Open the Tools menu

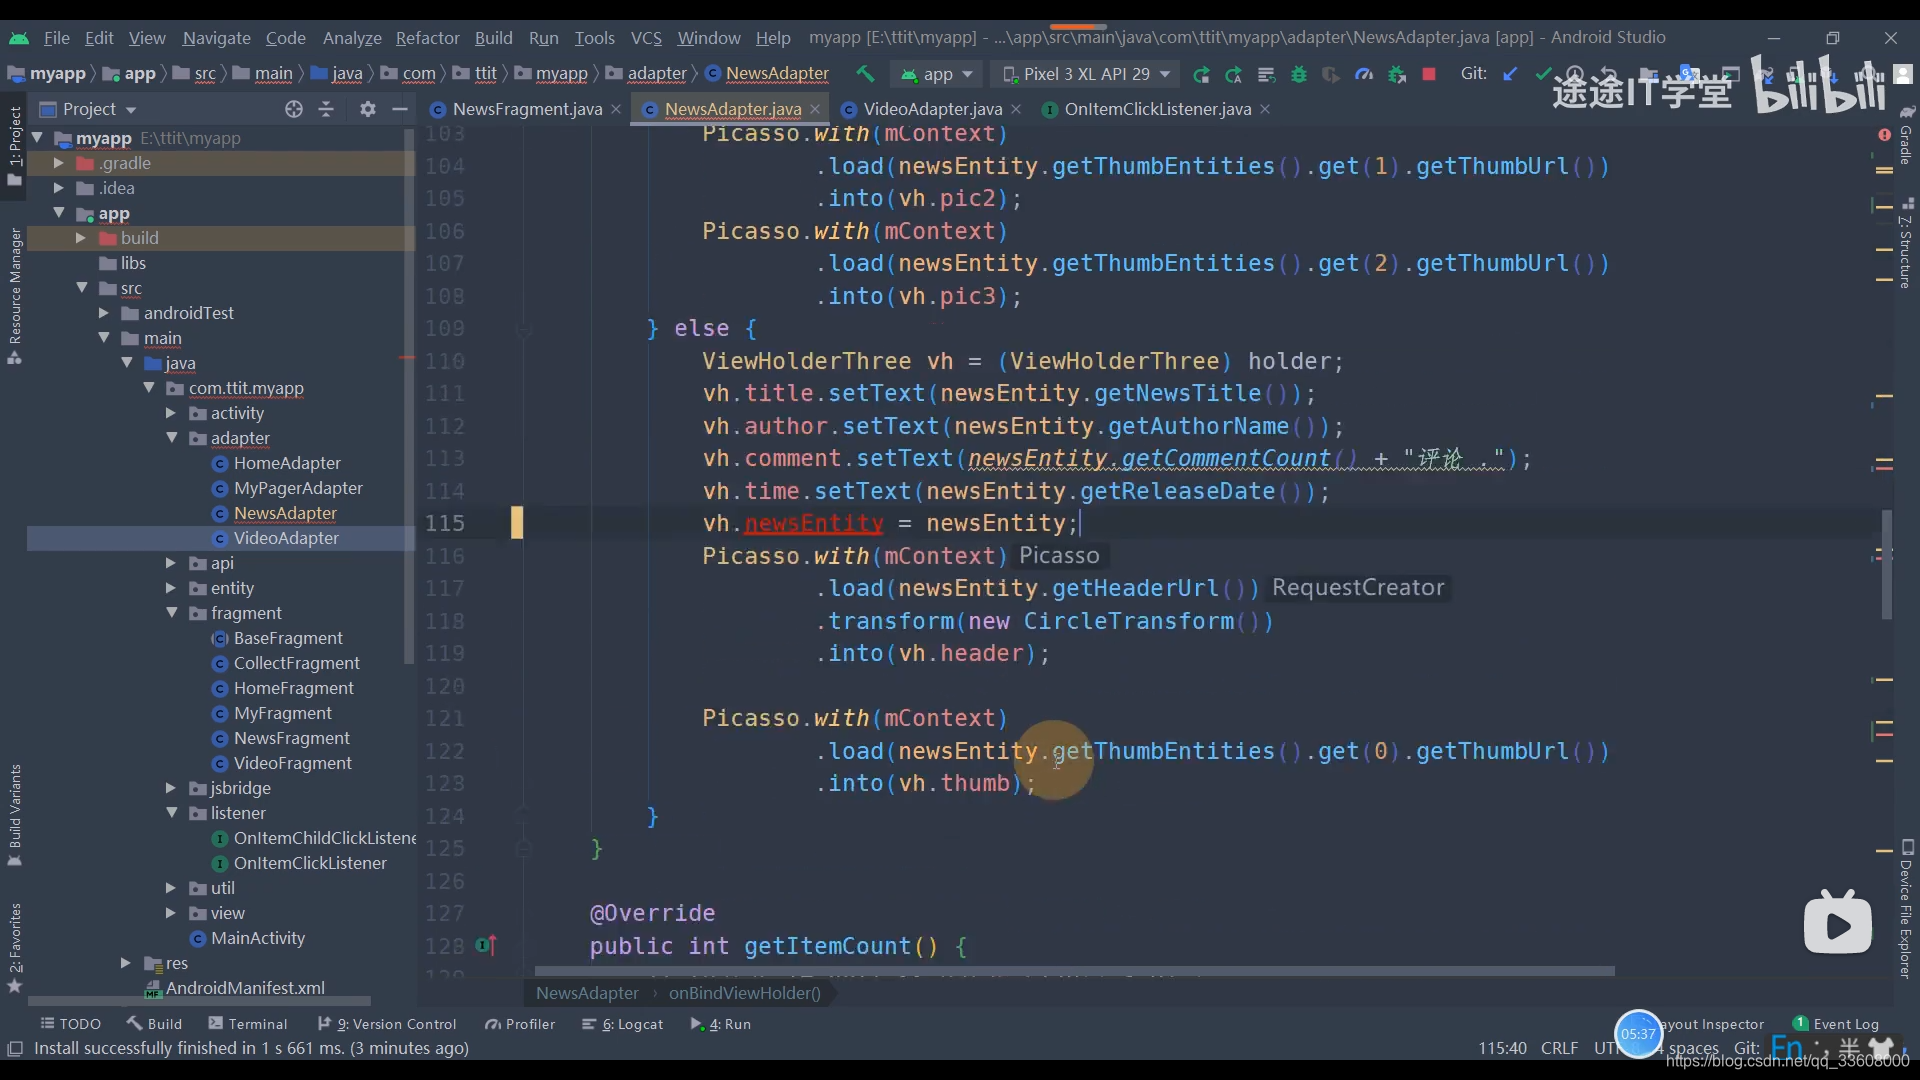point(594,38)
